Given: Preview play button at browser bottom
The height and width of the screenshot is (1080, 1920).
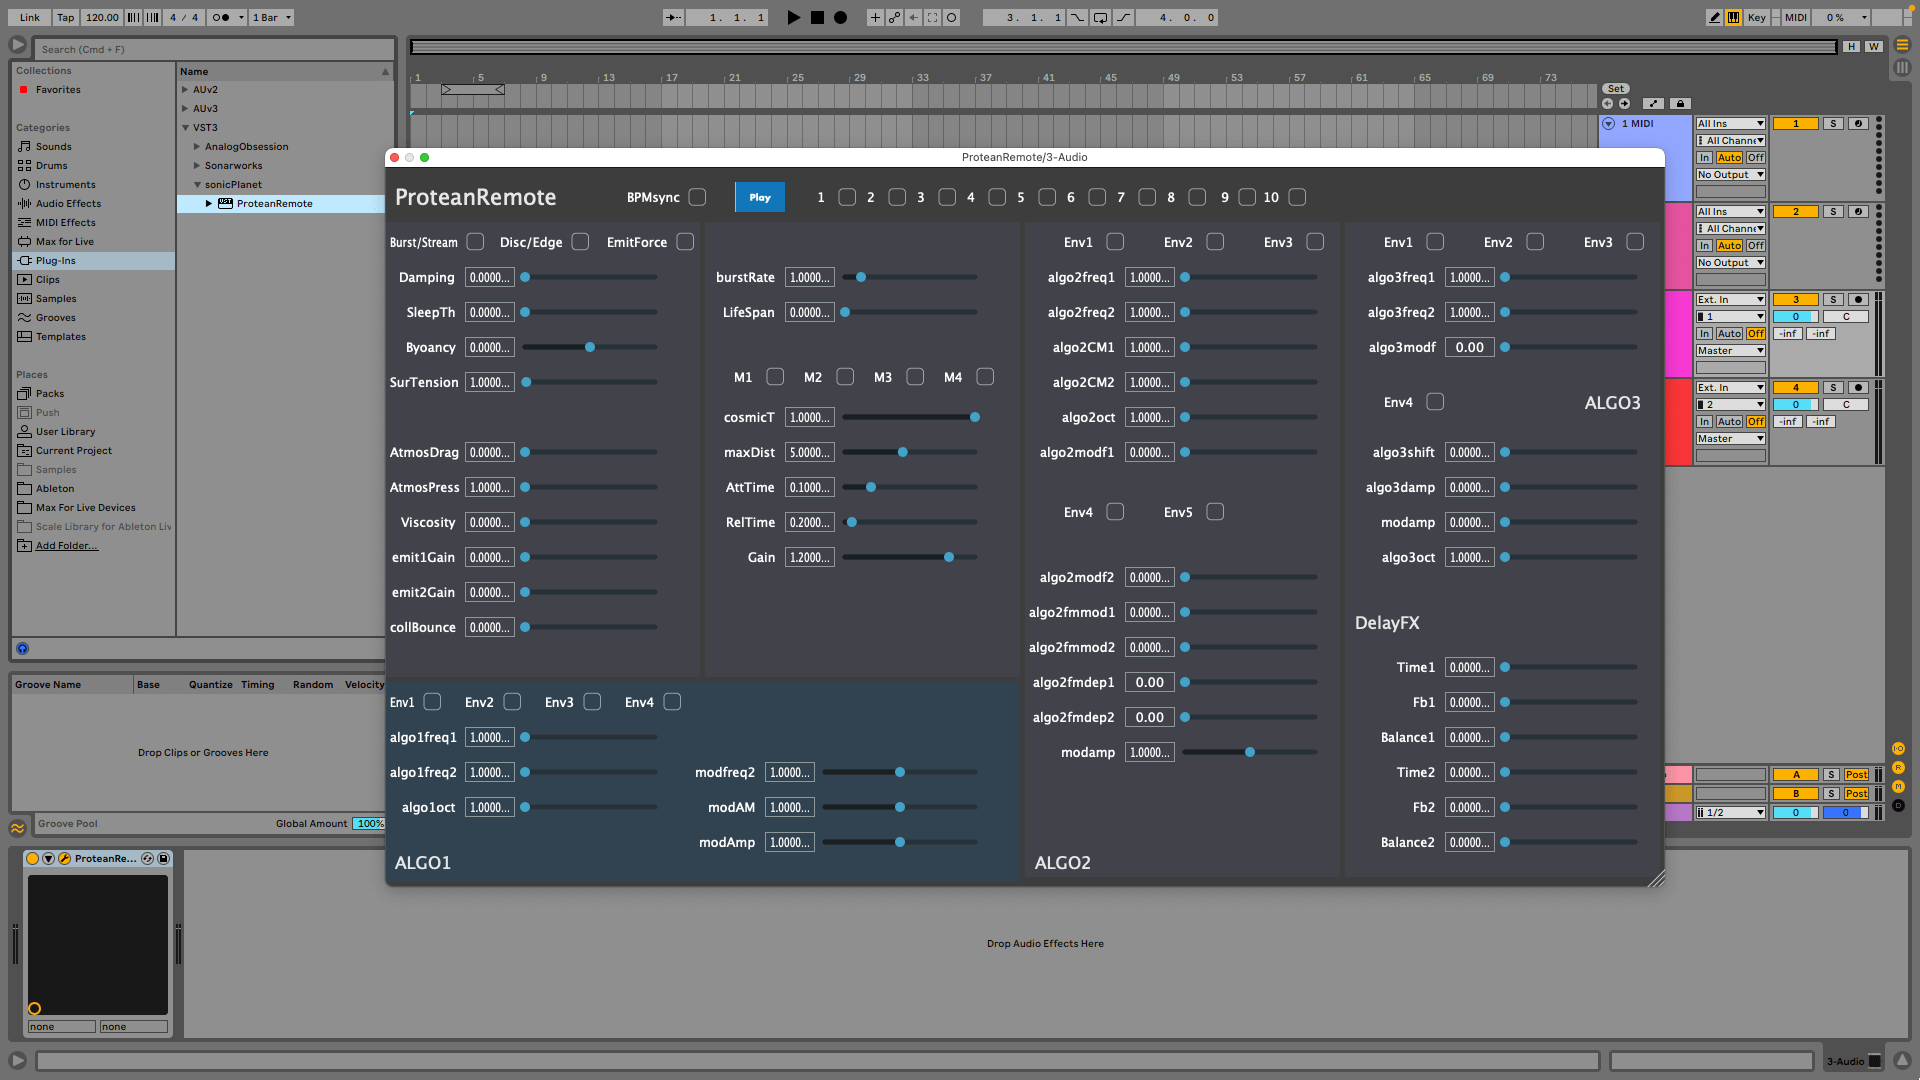Looking at the screenshot, I should [22, 649].
